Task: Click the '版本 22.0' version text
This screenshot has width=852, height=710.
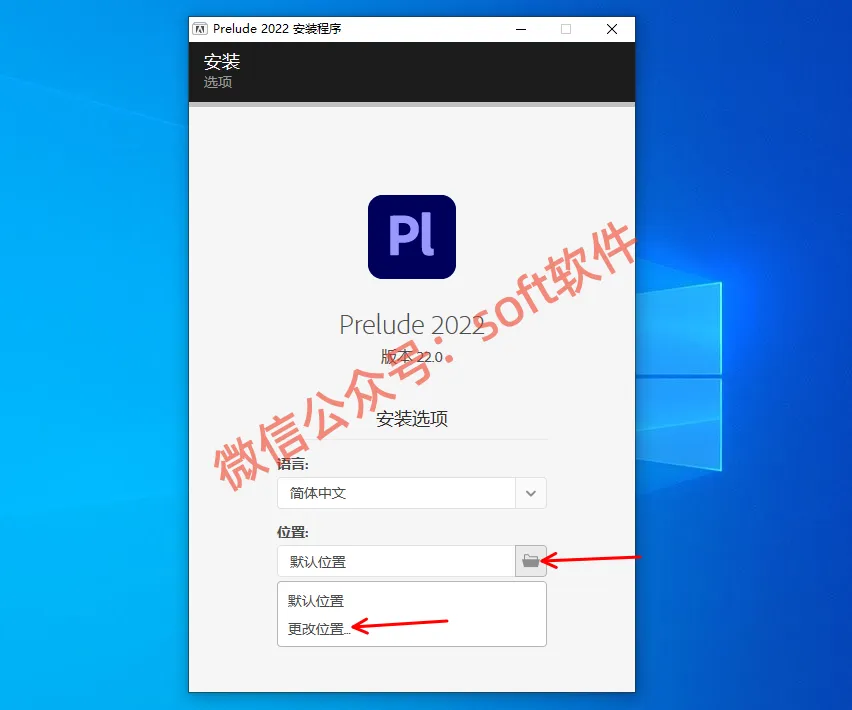Action: click(x=411, y=357)
